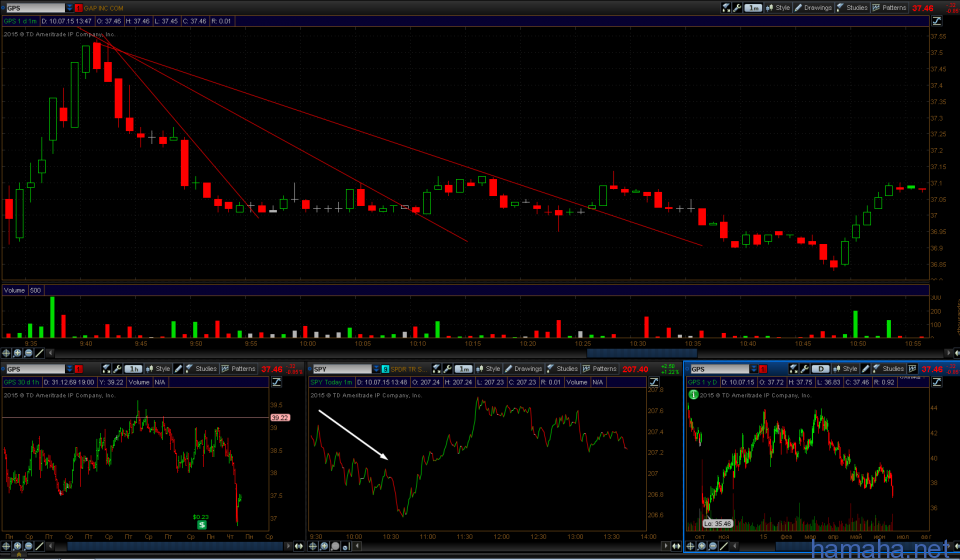Open Studies in daily GPS chart
The height and width of the screenshot is (560, 960).
coord(889,369)
